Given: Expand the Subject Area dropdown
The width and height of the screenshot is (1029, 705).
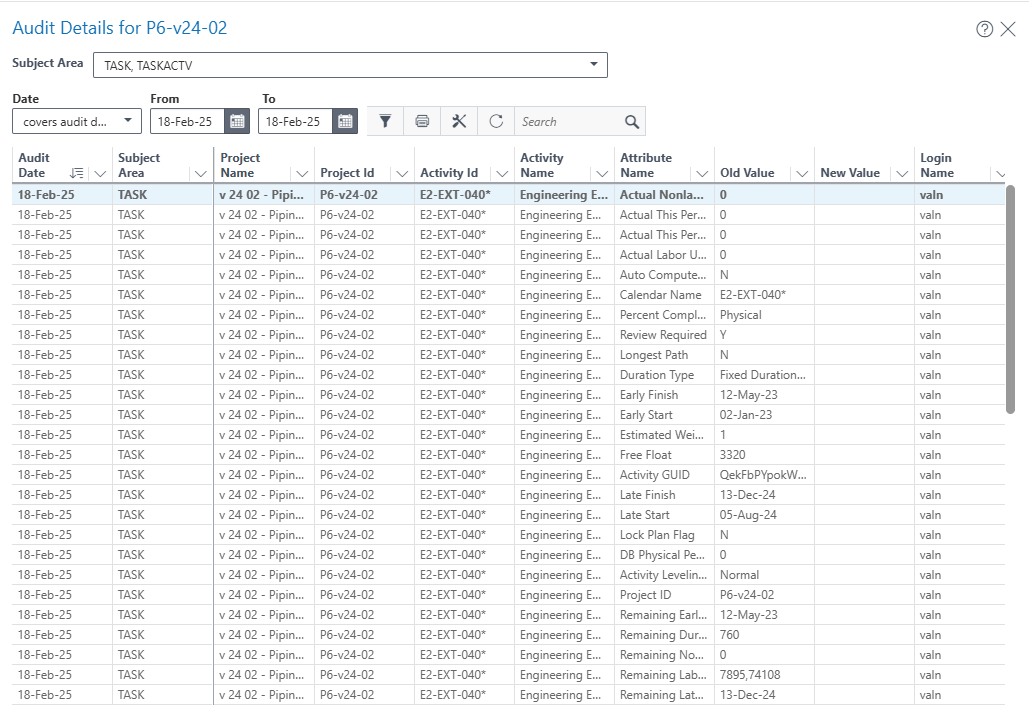Looking at the screenshot, I should pos(594,65).
